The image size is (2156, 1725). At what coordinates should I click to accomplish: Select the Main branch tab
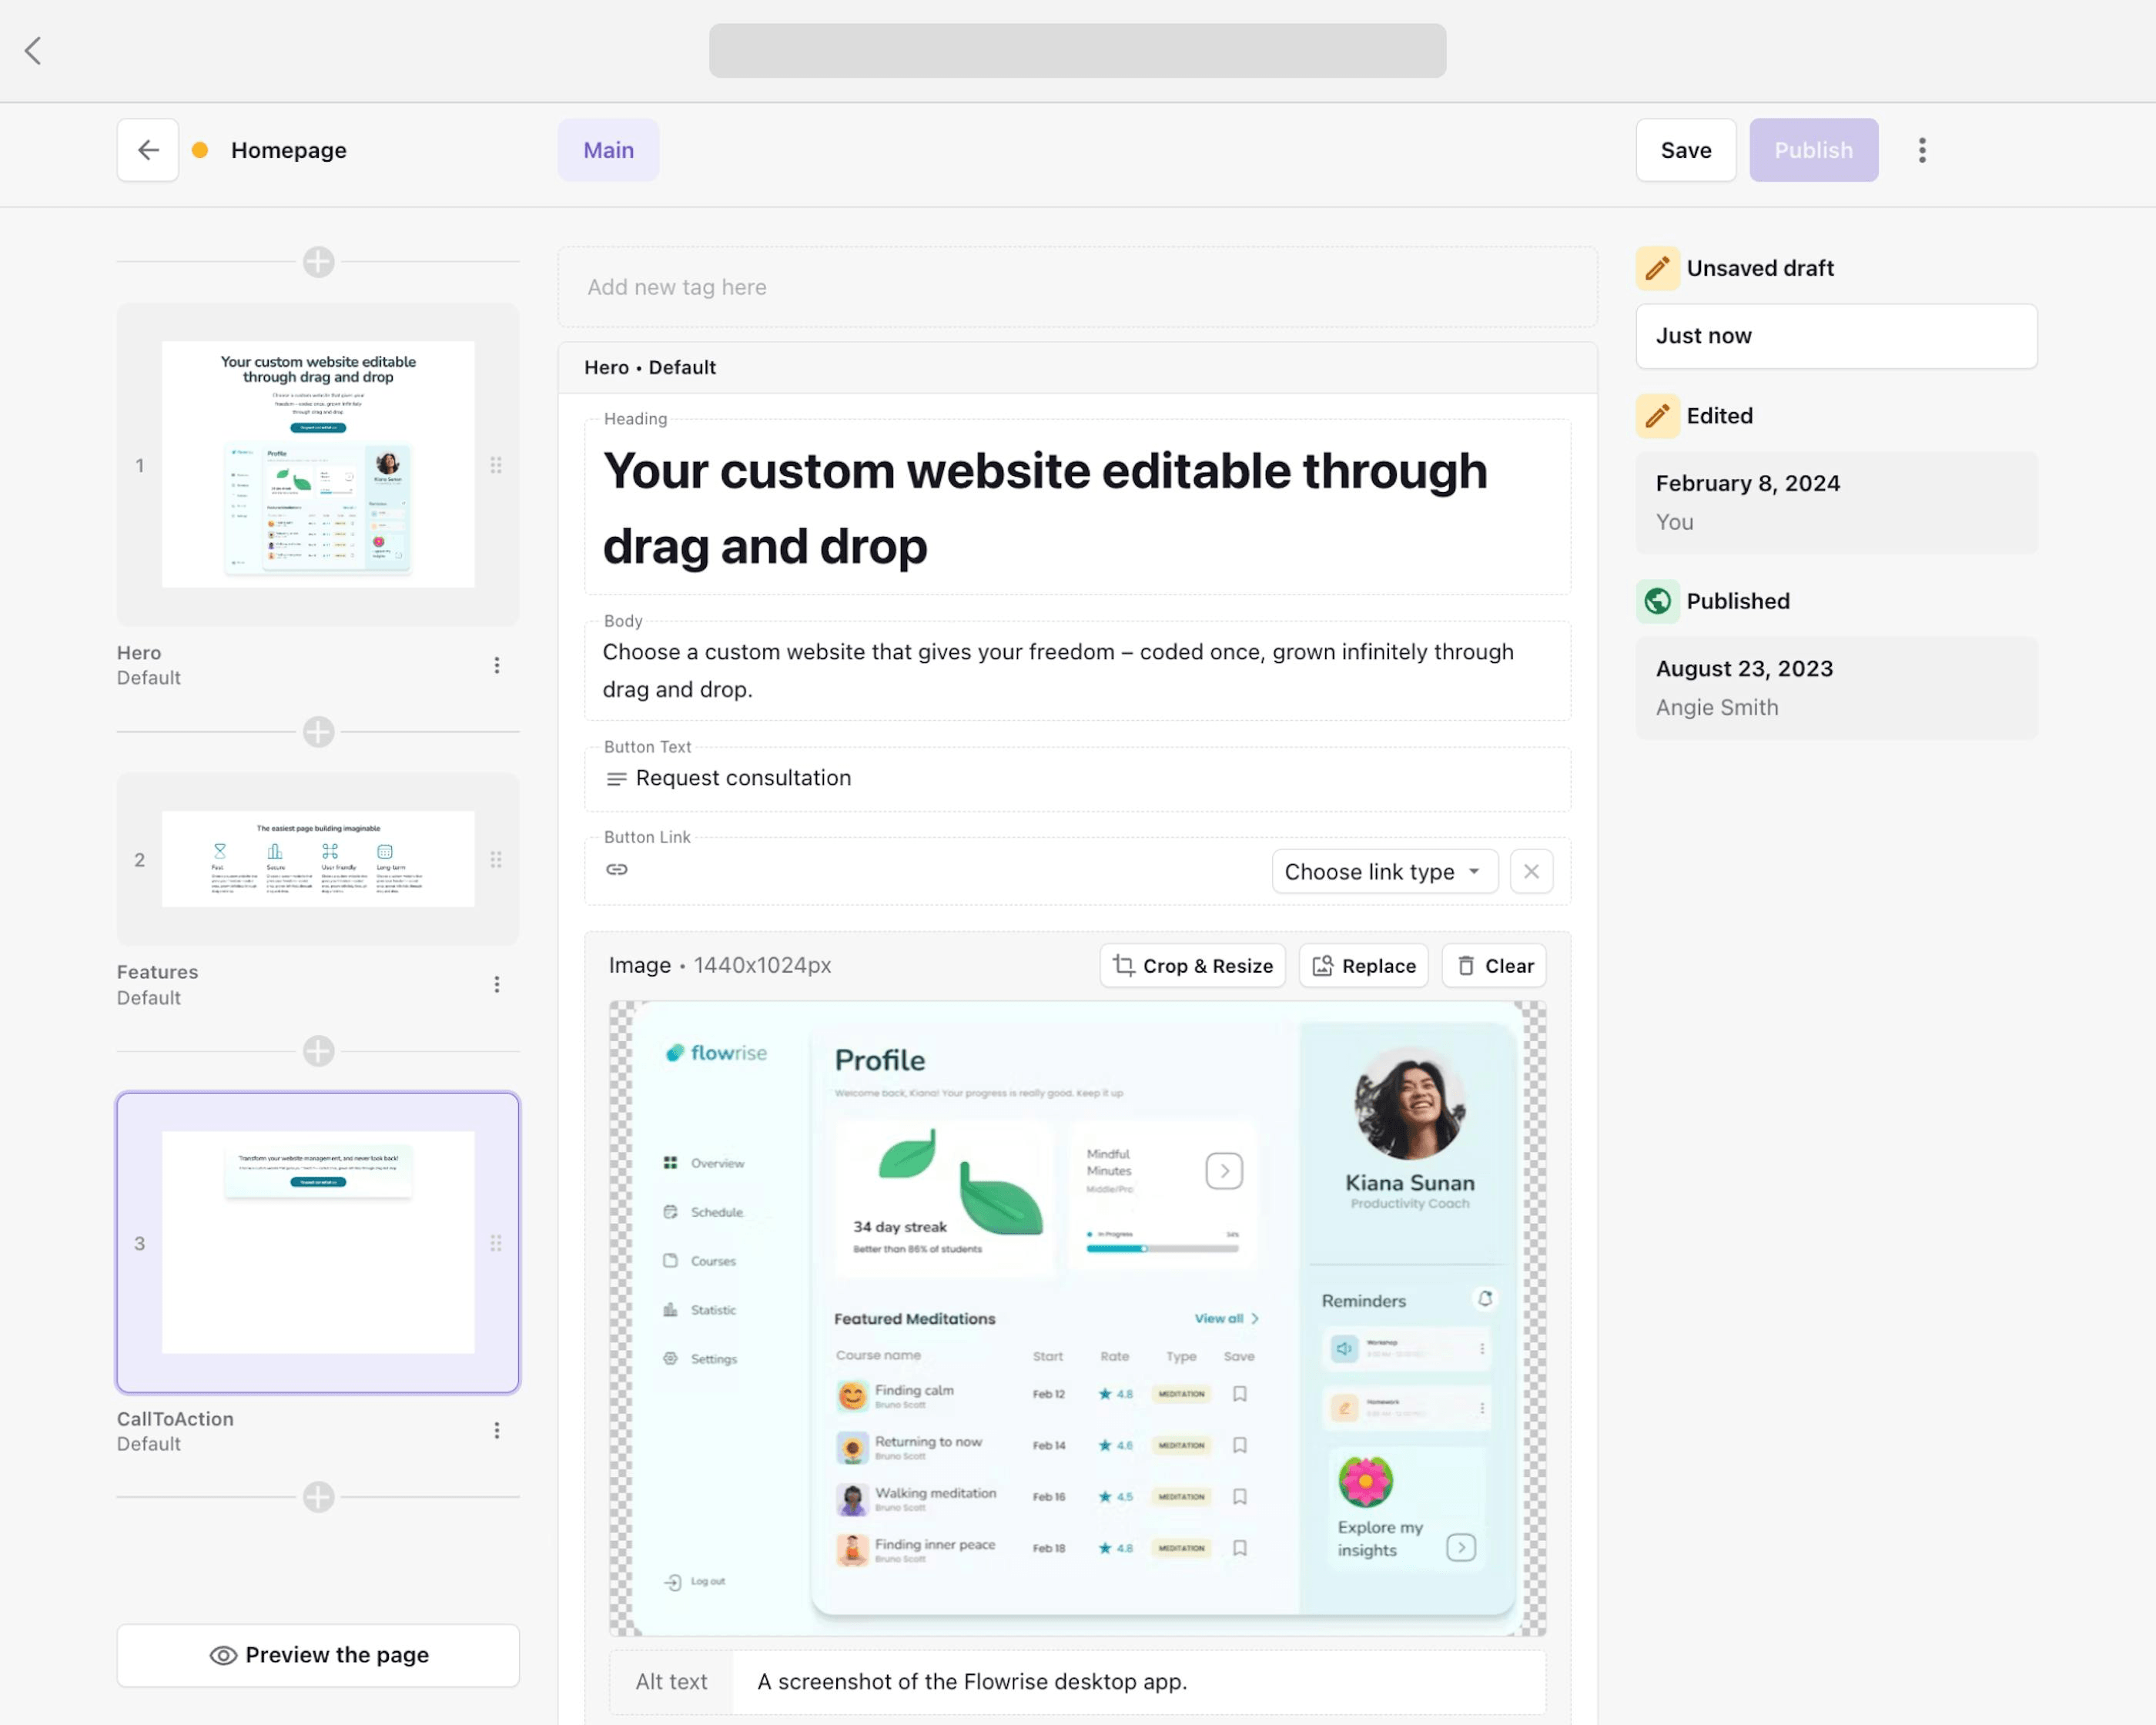tap(609, 149)
